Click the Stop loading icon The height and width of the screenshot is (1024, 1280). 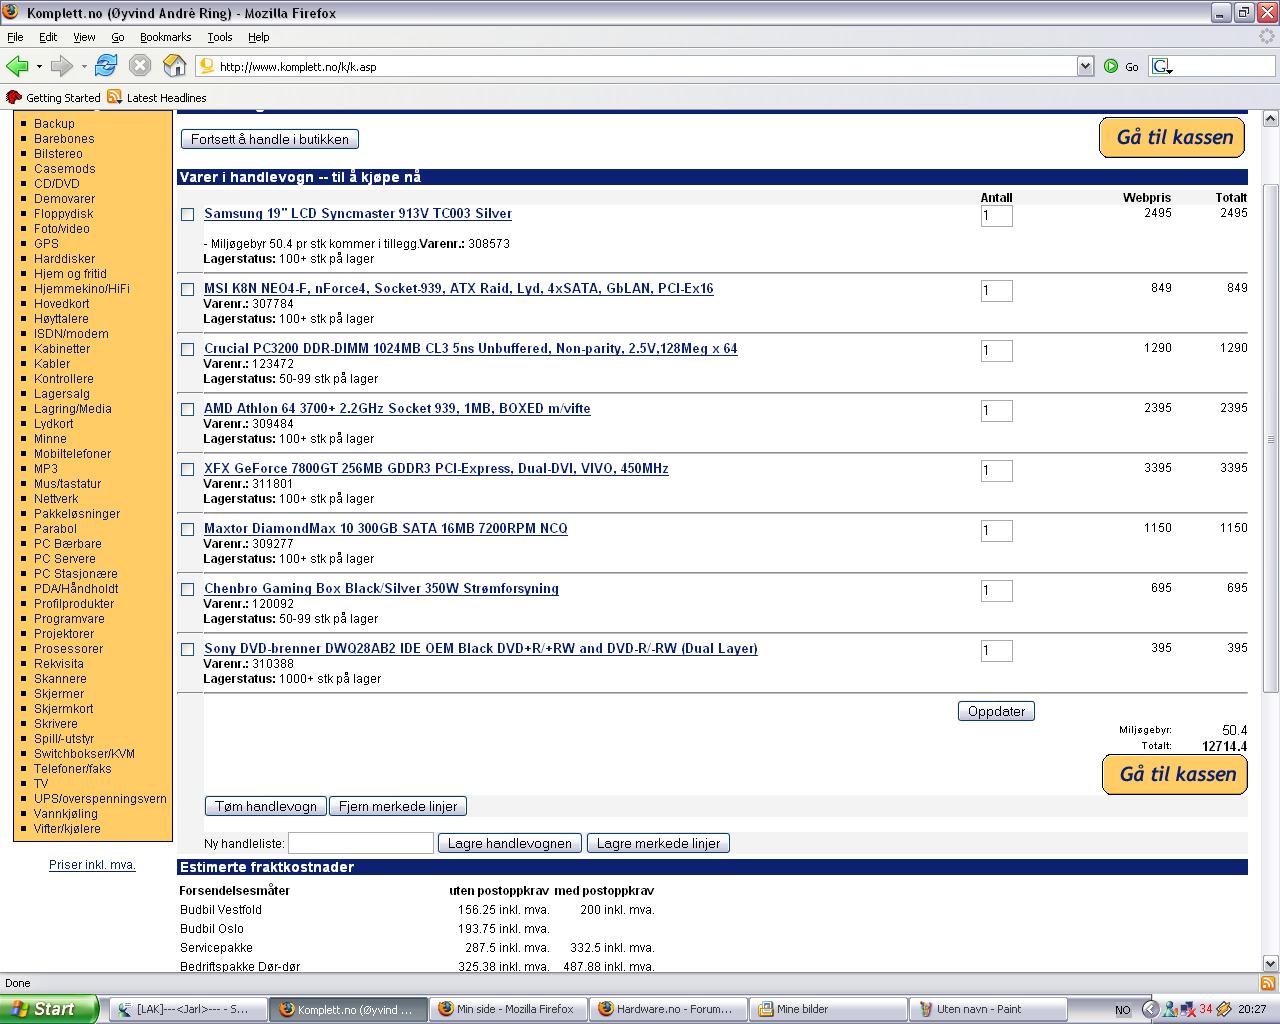140,66
